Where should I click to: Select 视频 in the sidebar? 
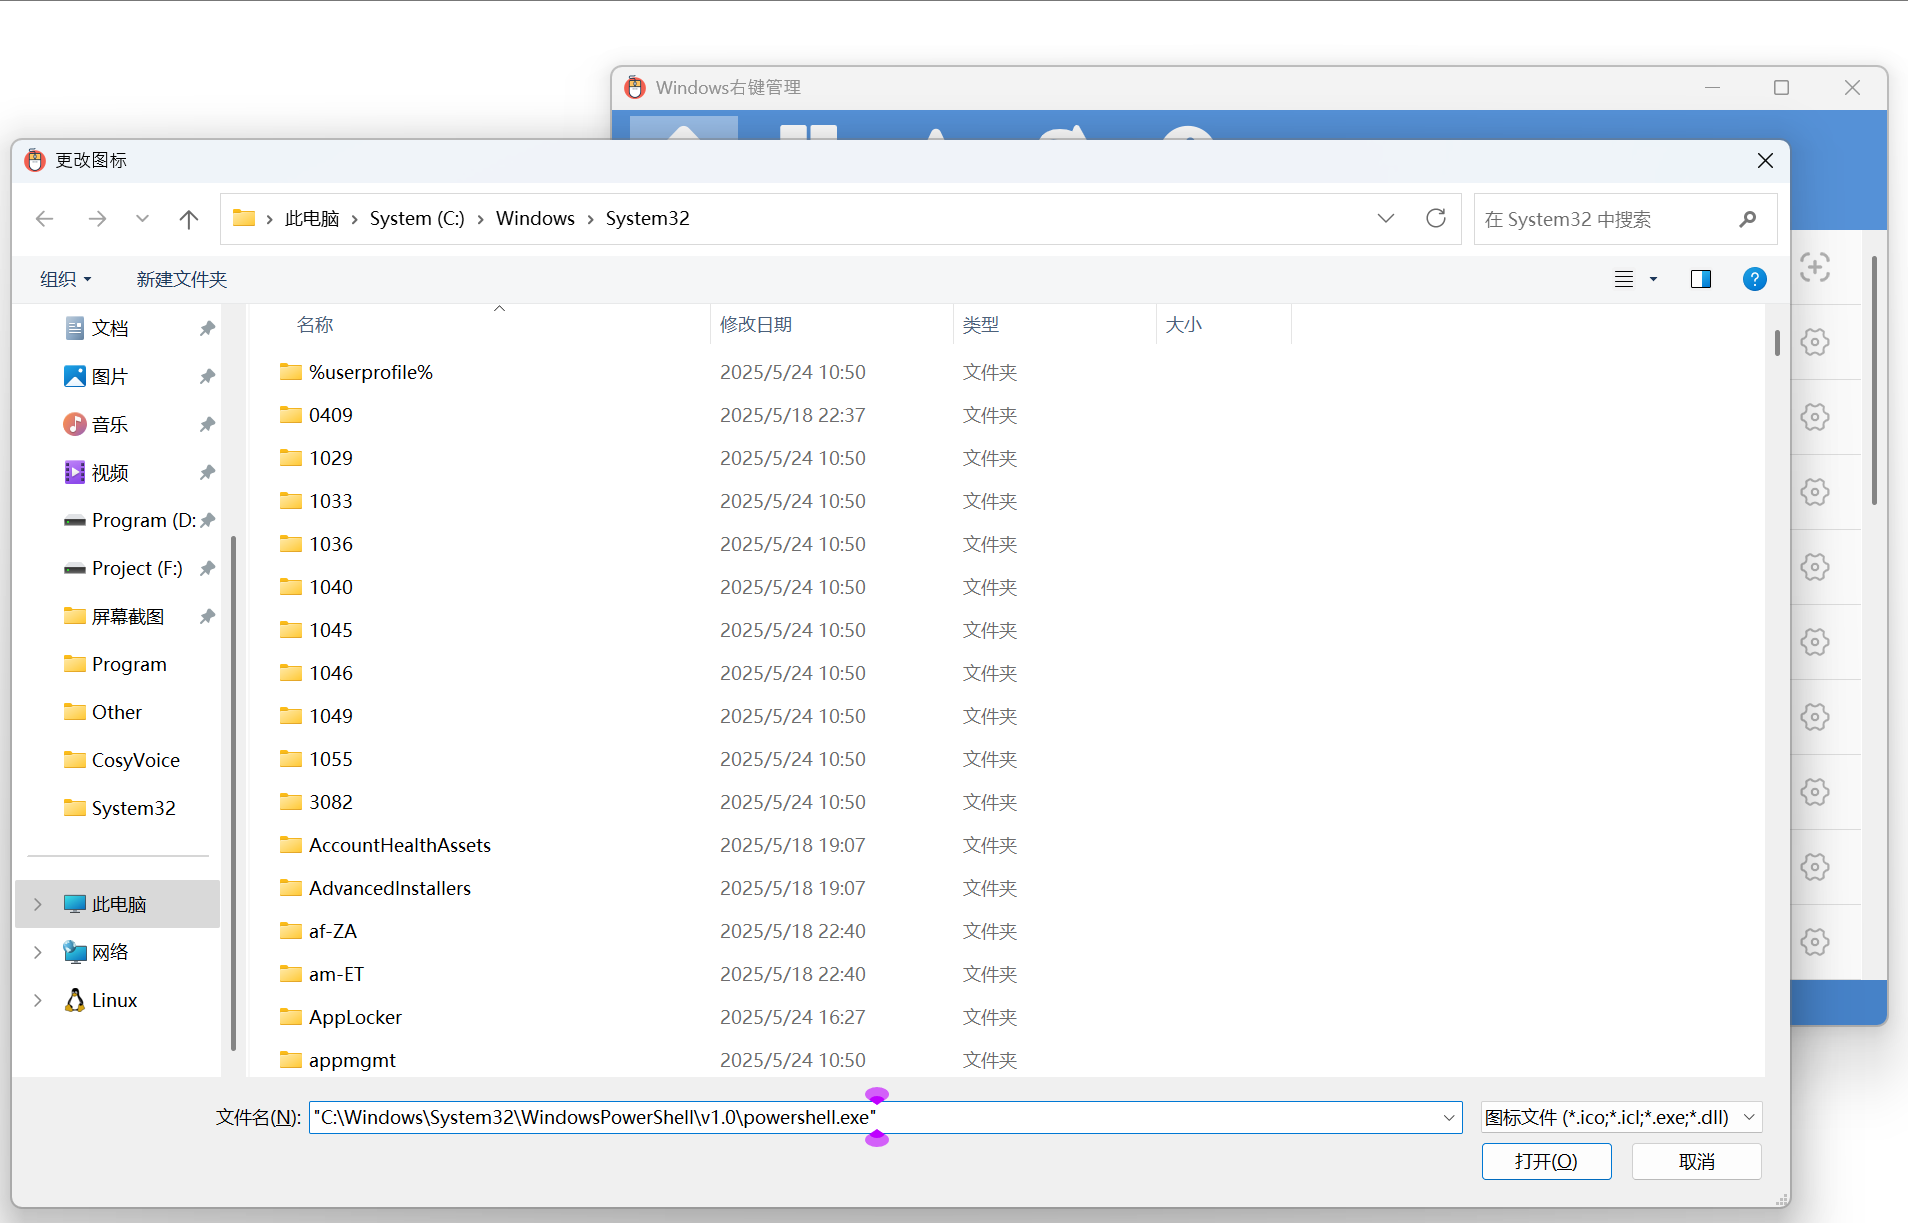[110, 472]
